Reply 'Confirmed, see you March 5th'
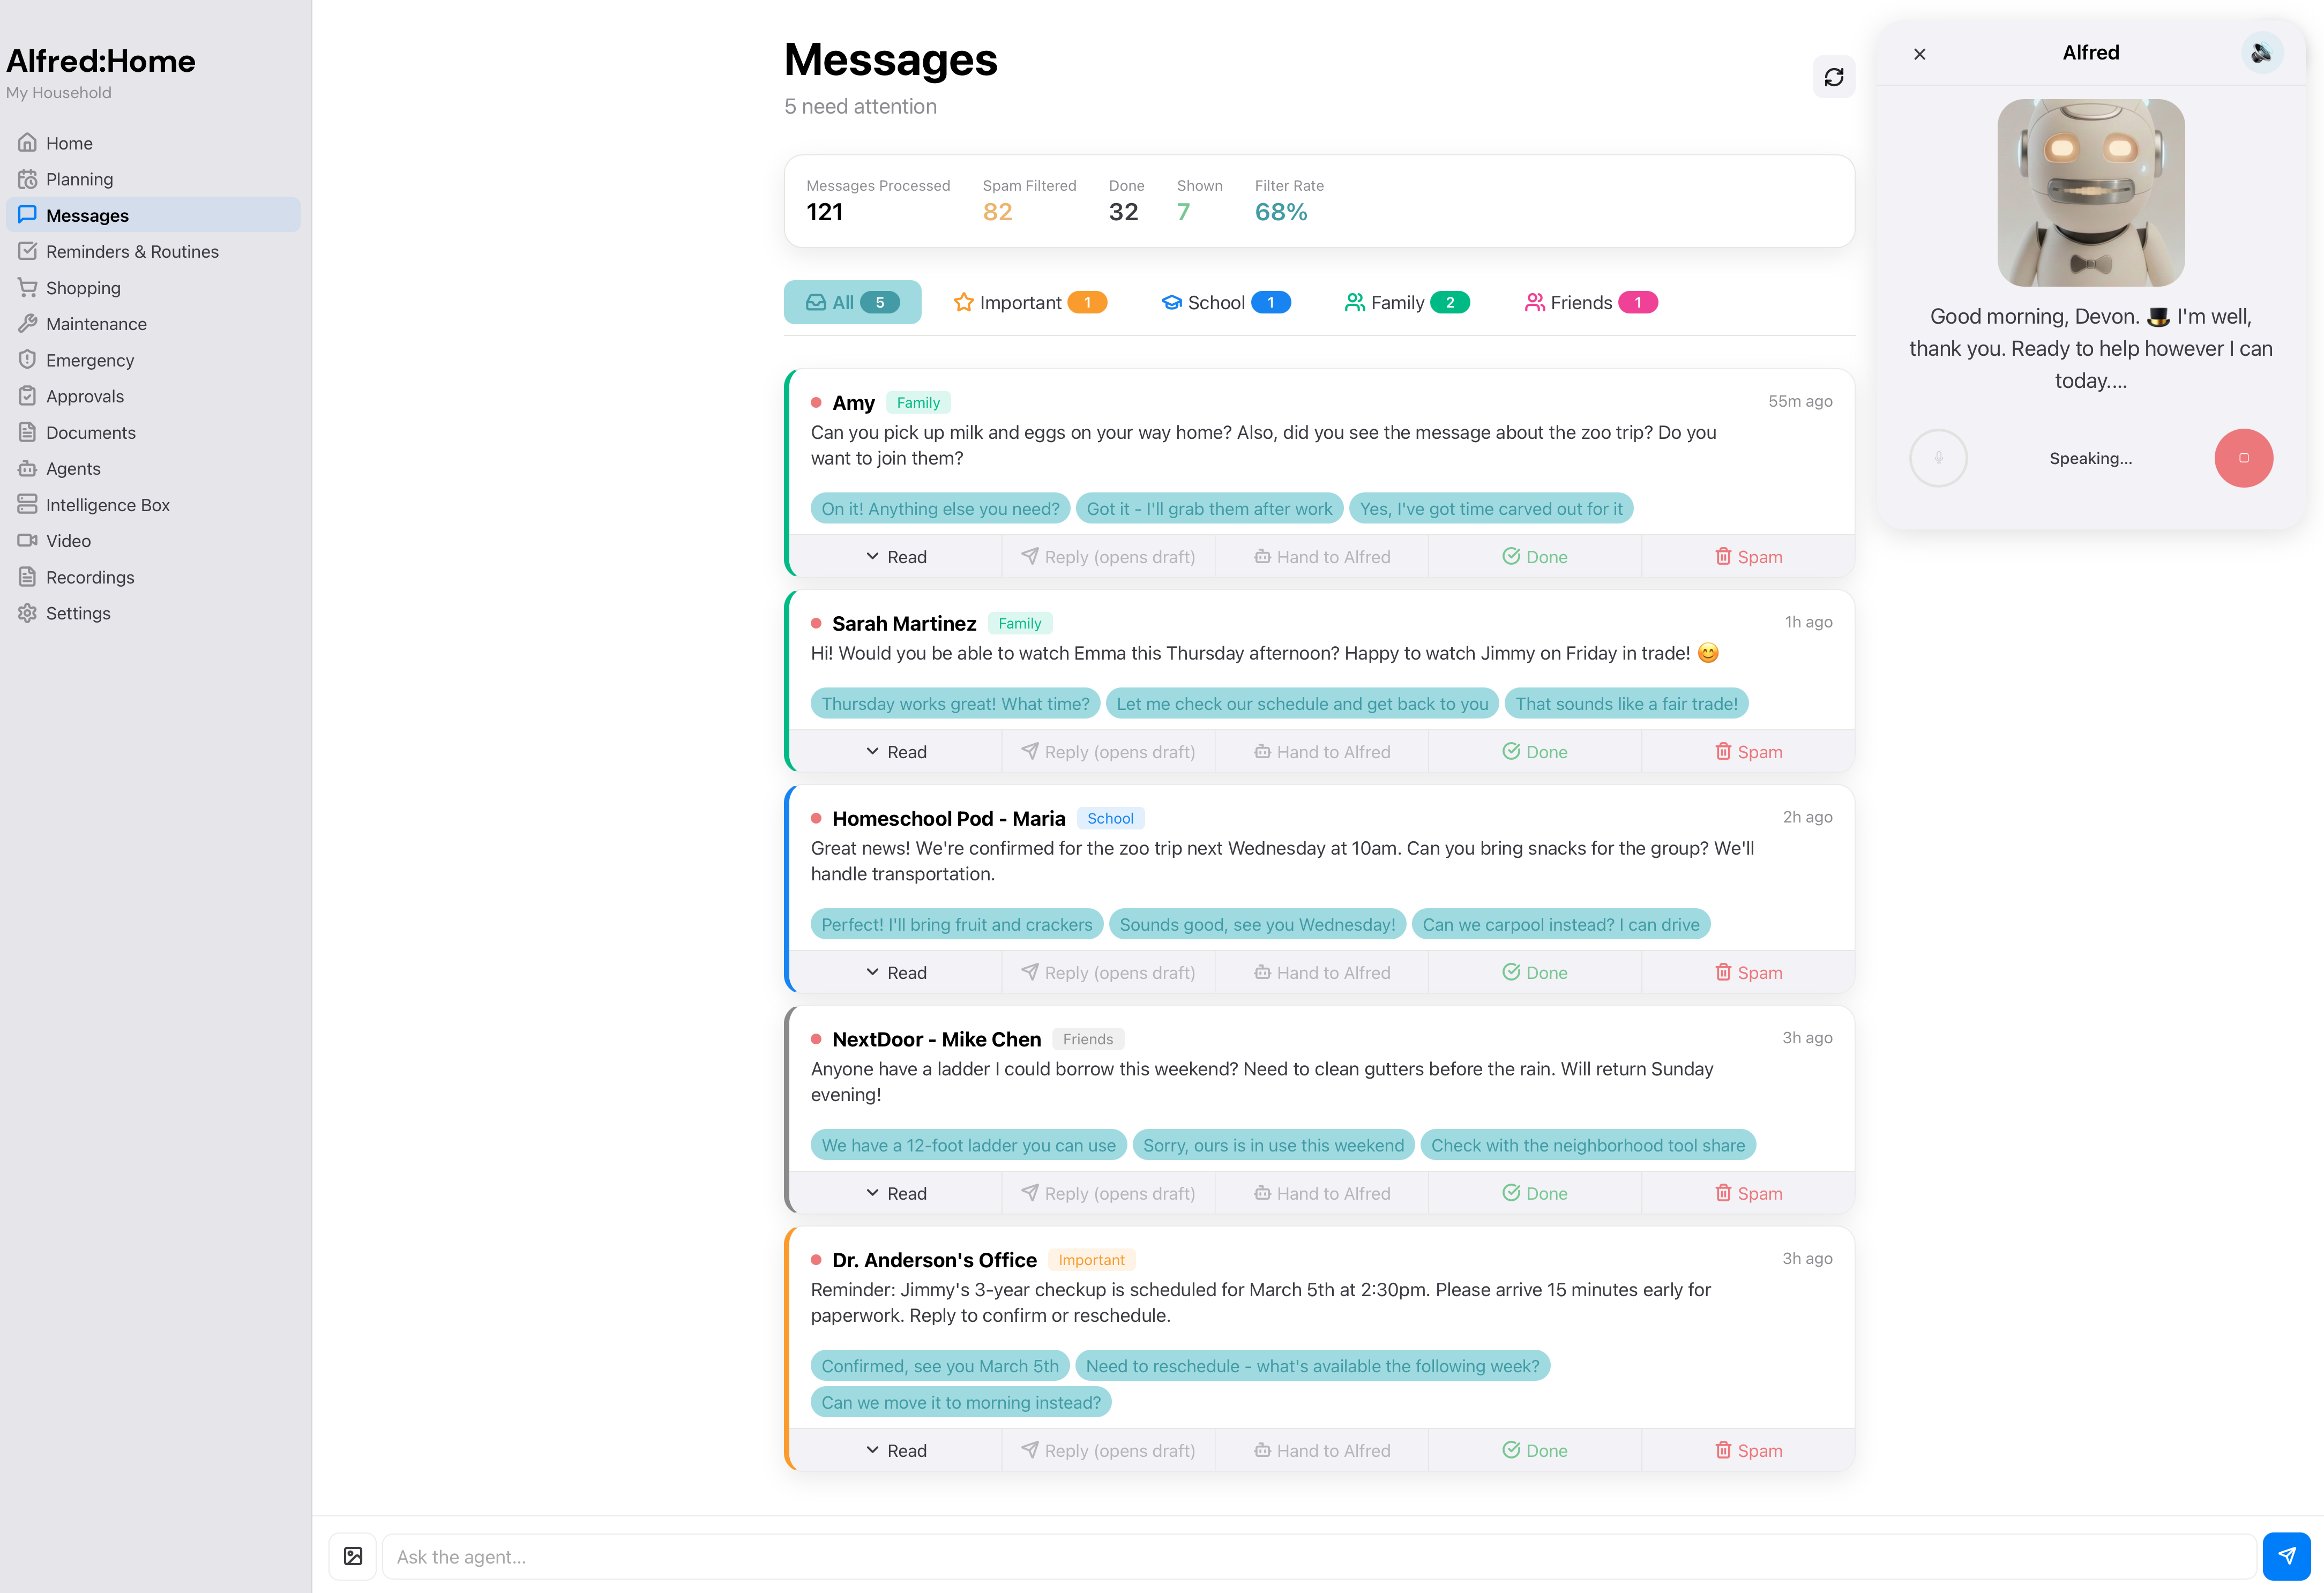The image size is (2324, 1593). tap(939, 1365)
